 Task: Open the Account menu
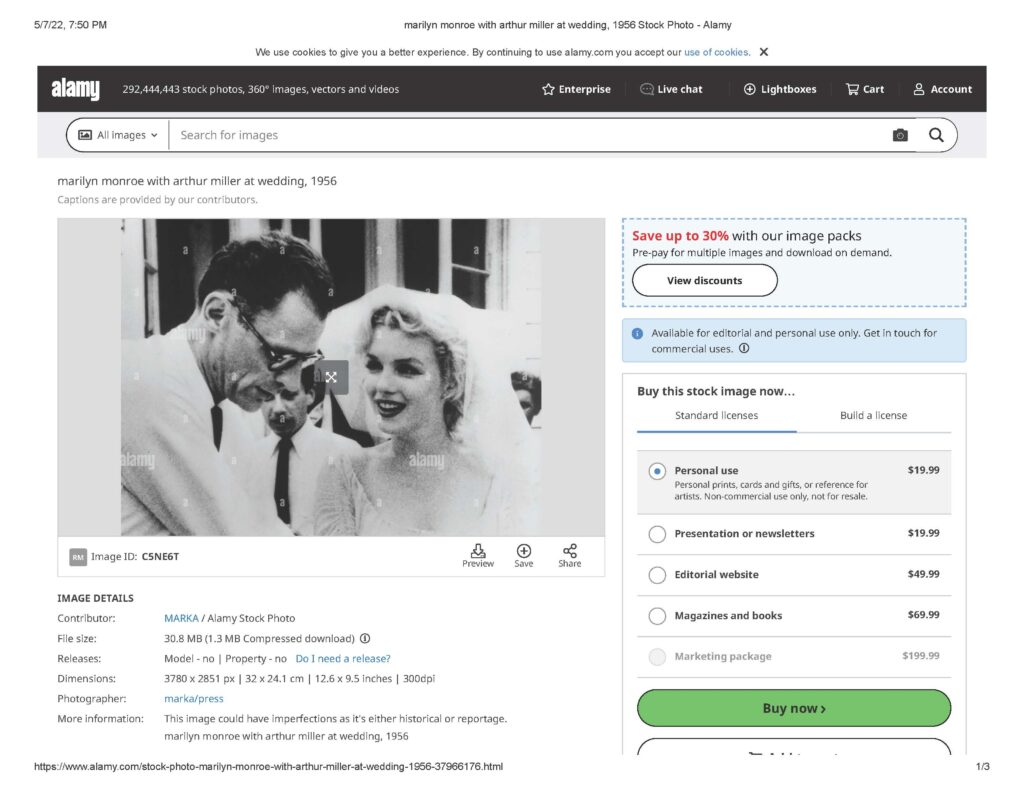942,89
